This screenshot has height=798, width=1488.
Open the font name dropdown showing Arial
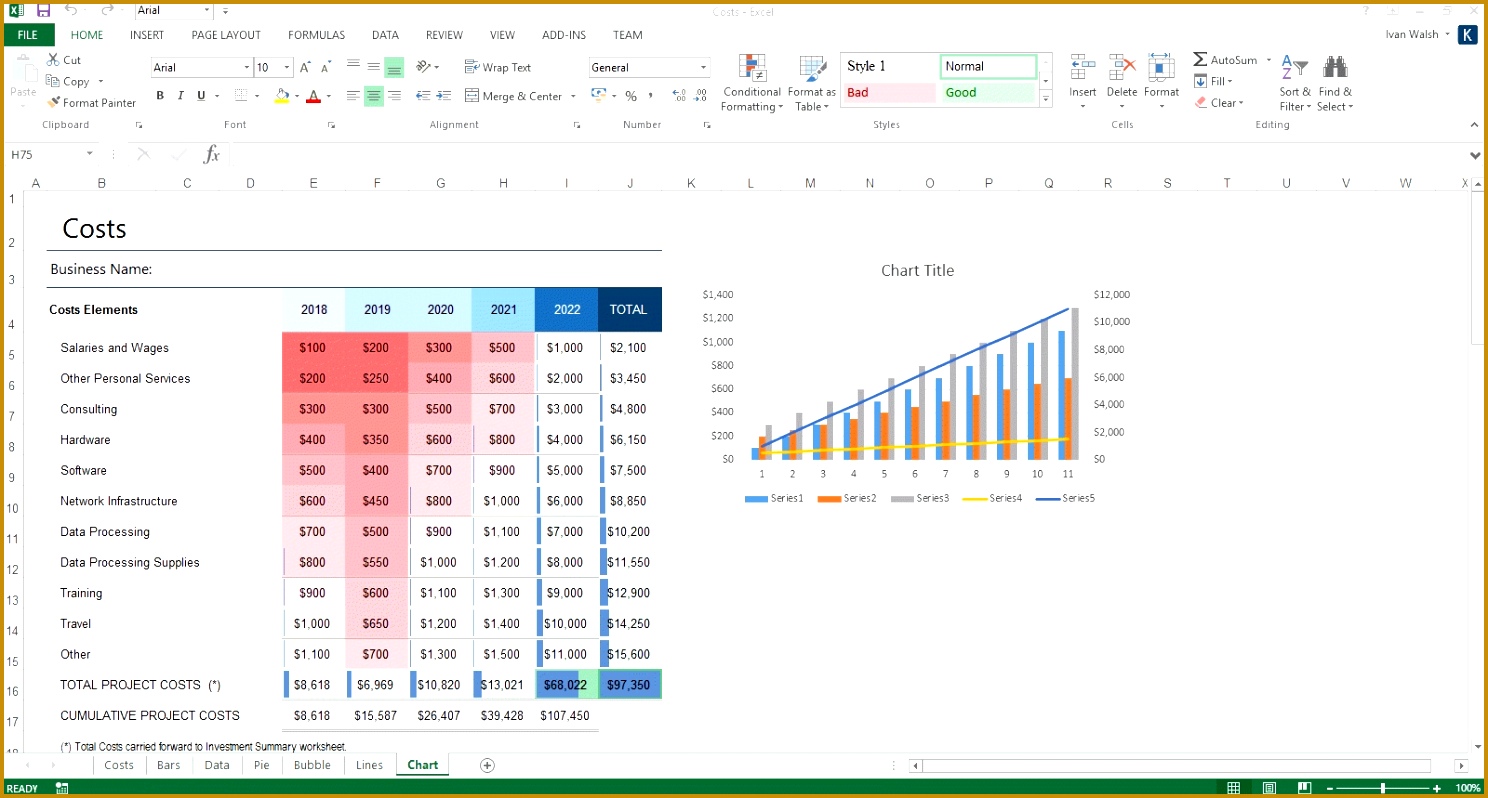[246, 67]
